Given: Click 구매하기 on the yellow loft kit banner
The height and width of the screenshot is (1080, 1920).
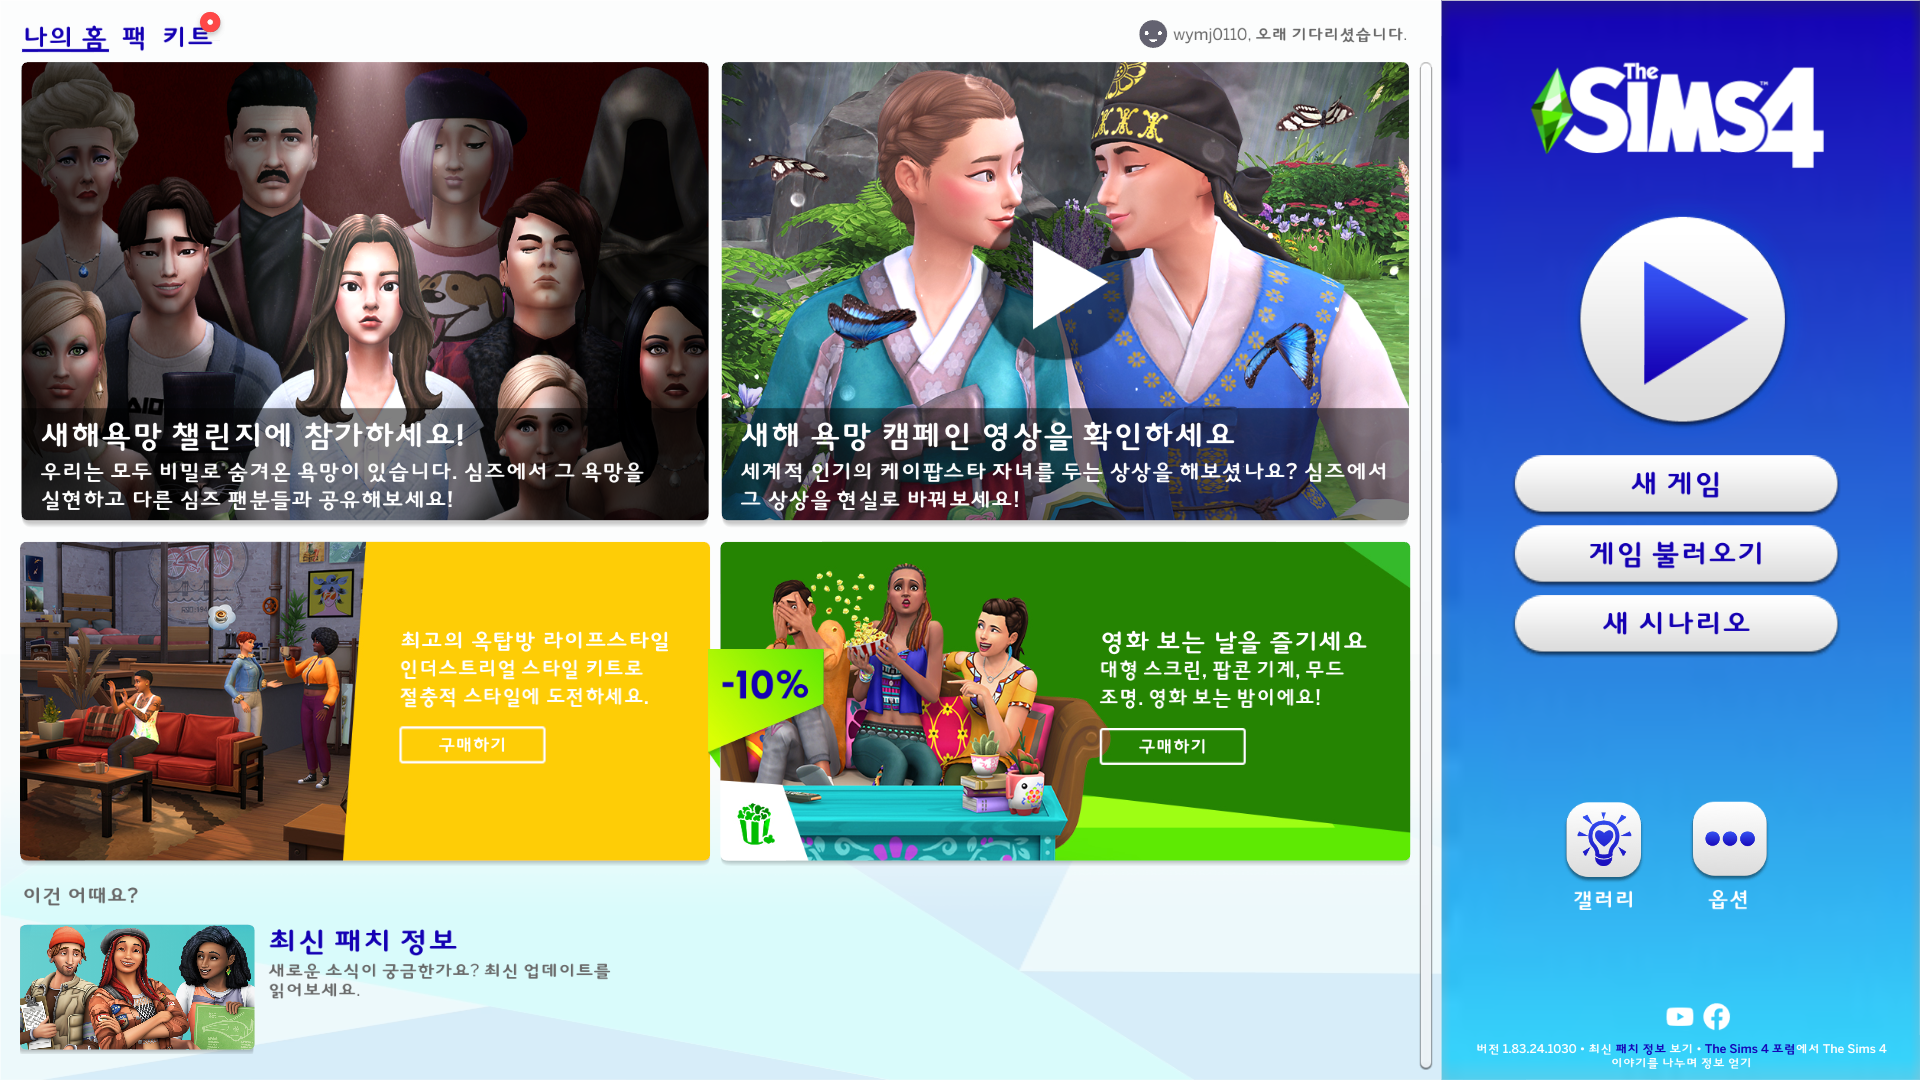Looking at the screenshot, I should (x=472, y=745).
